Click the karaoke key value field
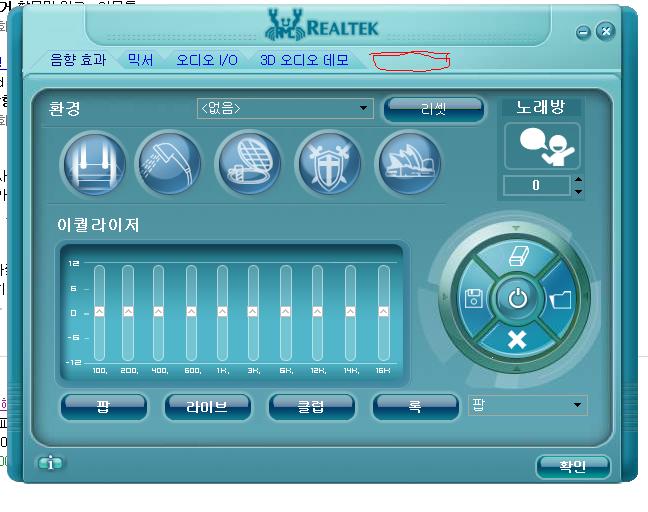Viewport: 648px width, 512px height. [536, 185]
